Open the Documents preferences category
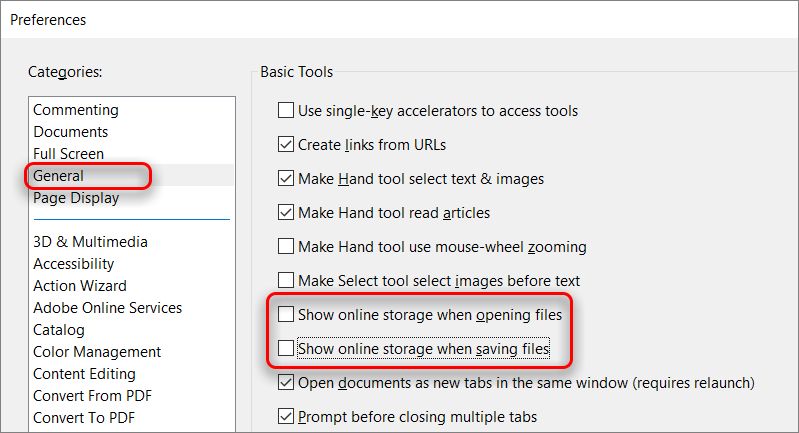The height and width of the screenshot is (433, 799). pos(71,132)
